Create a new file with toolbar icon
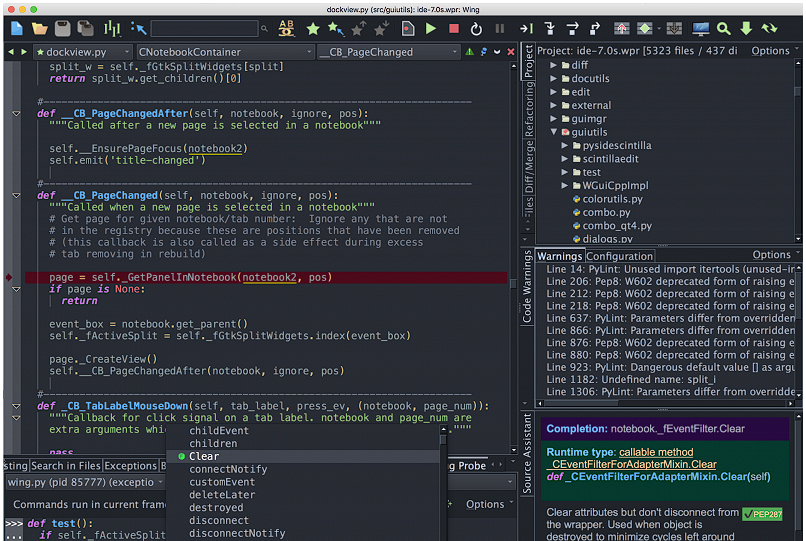 point(16,28)
